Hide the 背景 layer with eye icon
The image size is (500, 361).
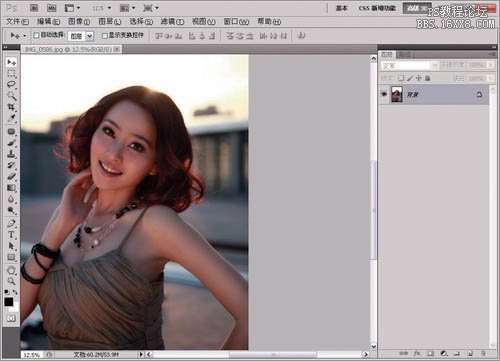point(384,94)
